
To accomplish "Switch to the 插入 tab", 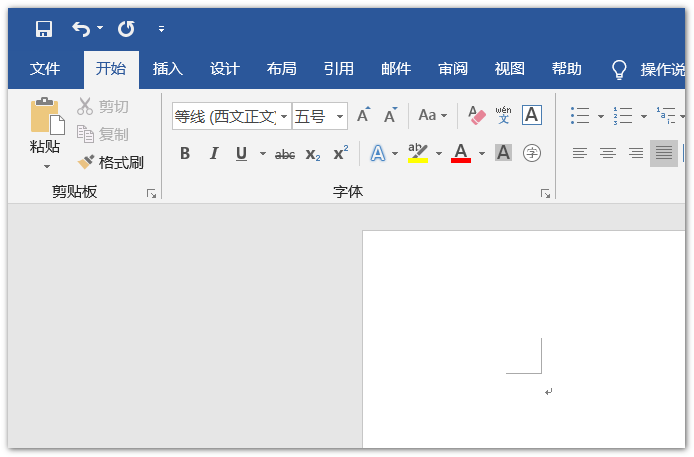I will pos(168,69).
